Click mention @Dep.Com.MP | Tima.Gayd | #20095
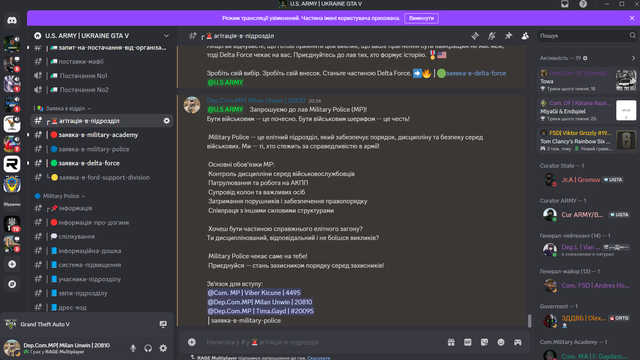The width and height of the screenshot is (640, 360). coord(260,311)
